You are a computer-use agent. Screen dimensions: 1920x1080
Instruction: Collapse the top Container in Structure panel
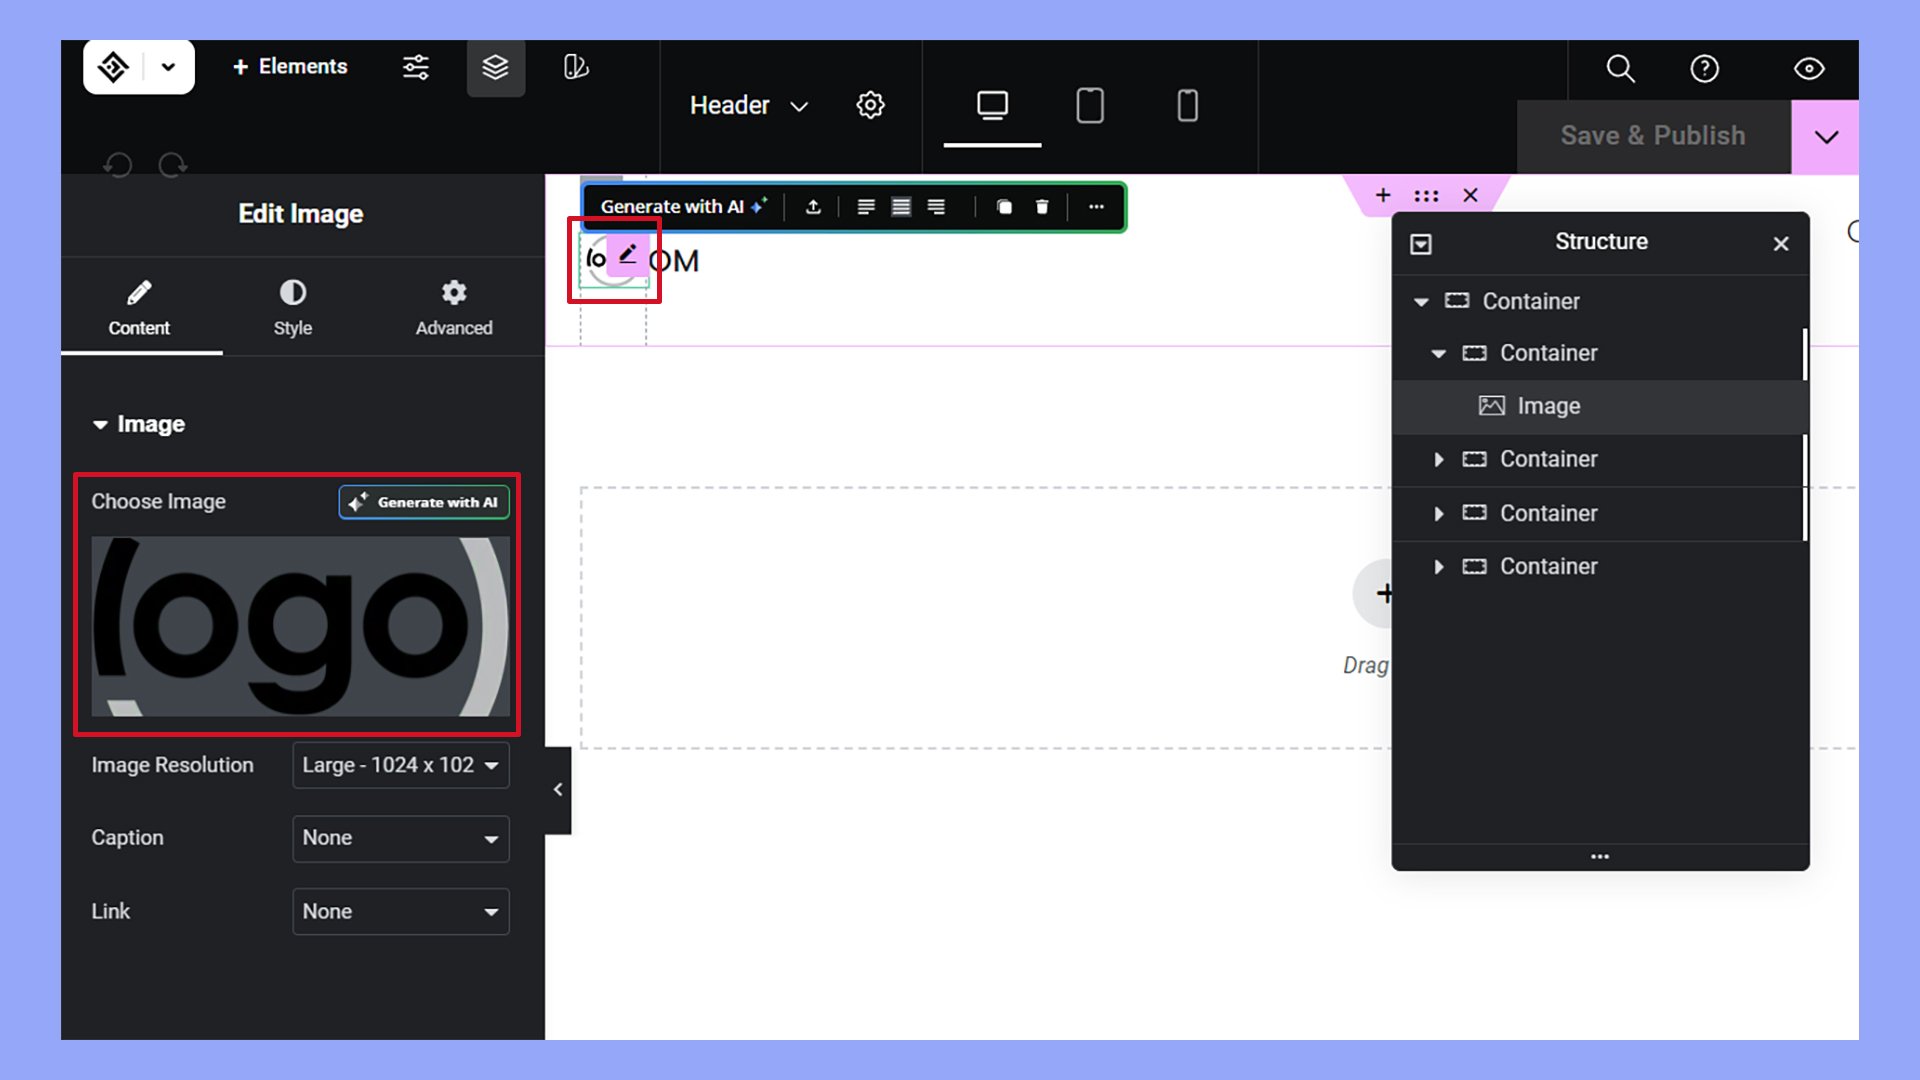click(x=1421, y=301)
